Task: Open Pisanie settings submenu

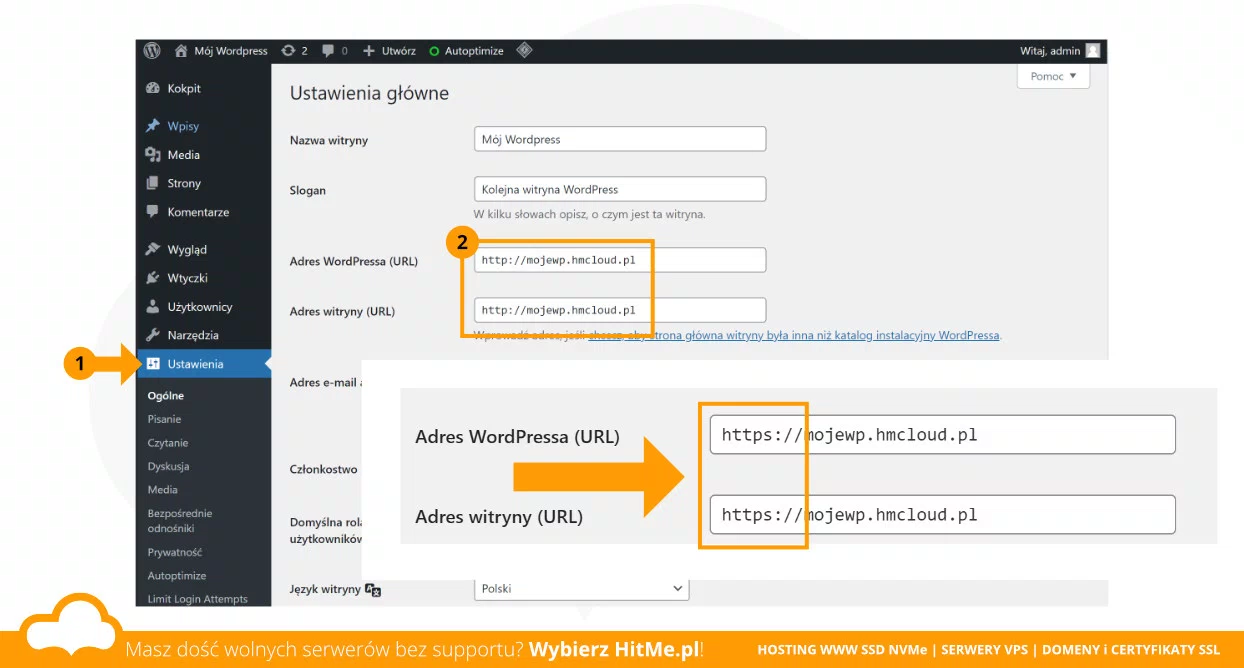Action: (x=165, y=419)
